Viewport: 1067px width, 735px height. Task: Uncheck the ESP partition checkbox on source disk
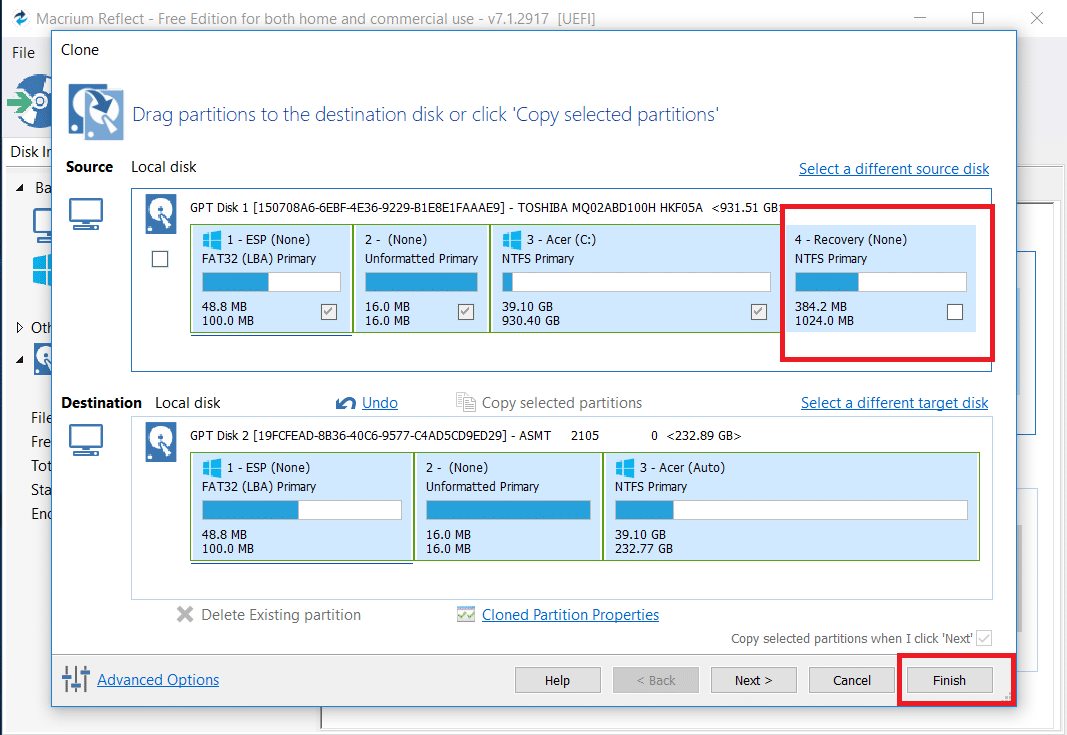click(x=329, y=312)
